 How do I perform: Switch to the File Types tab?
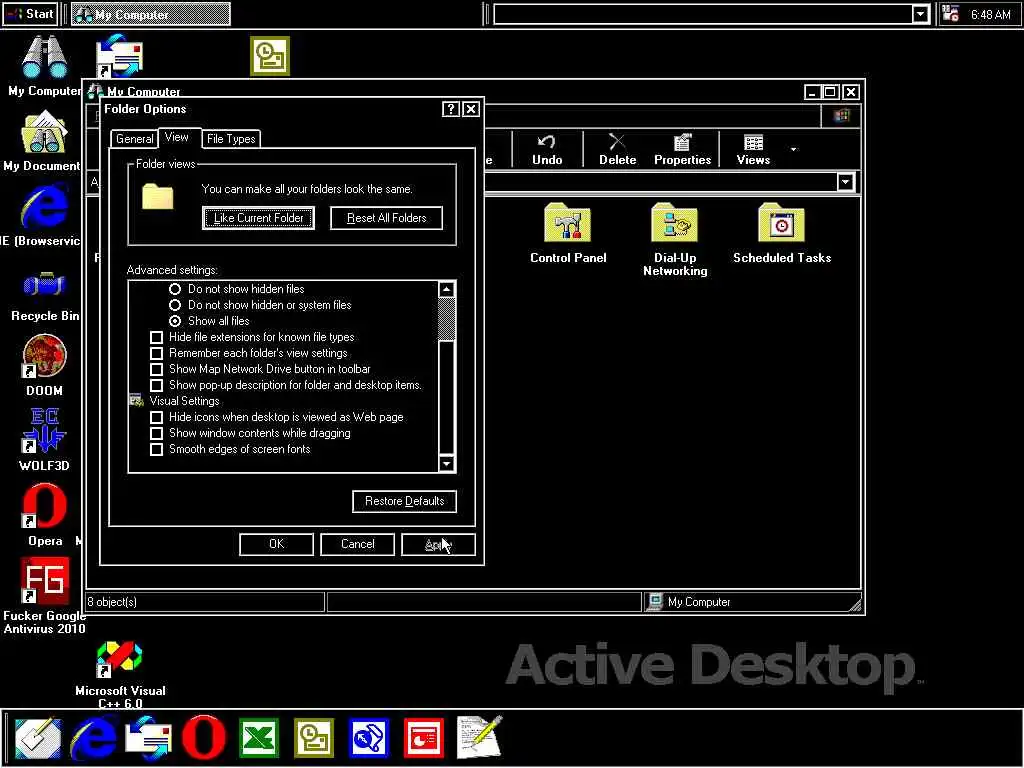[x=231, y=138]
